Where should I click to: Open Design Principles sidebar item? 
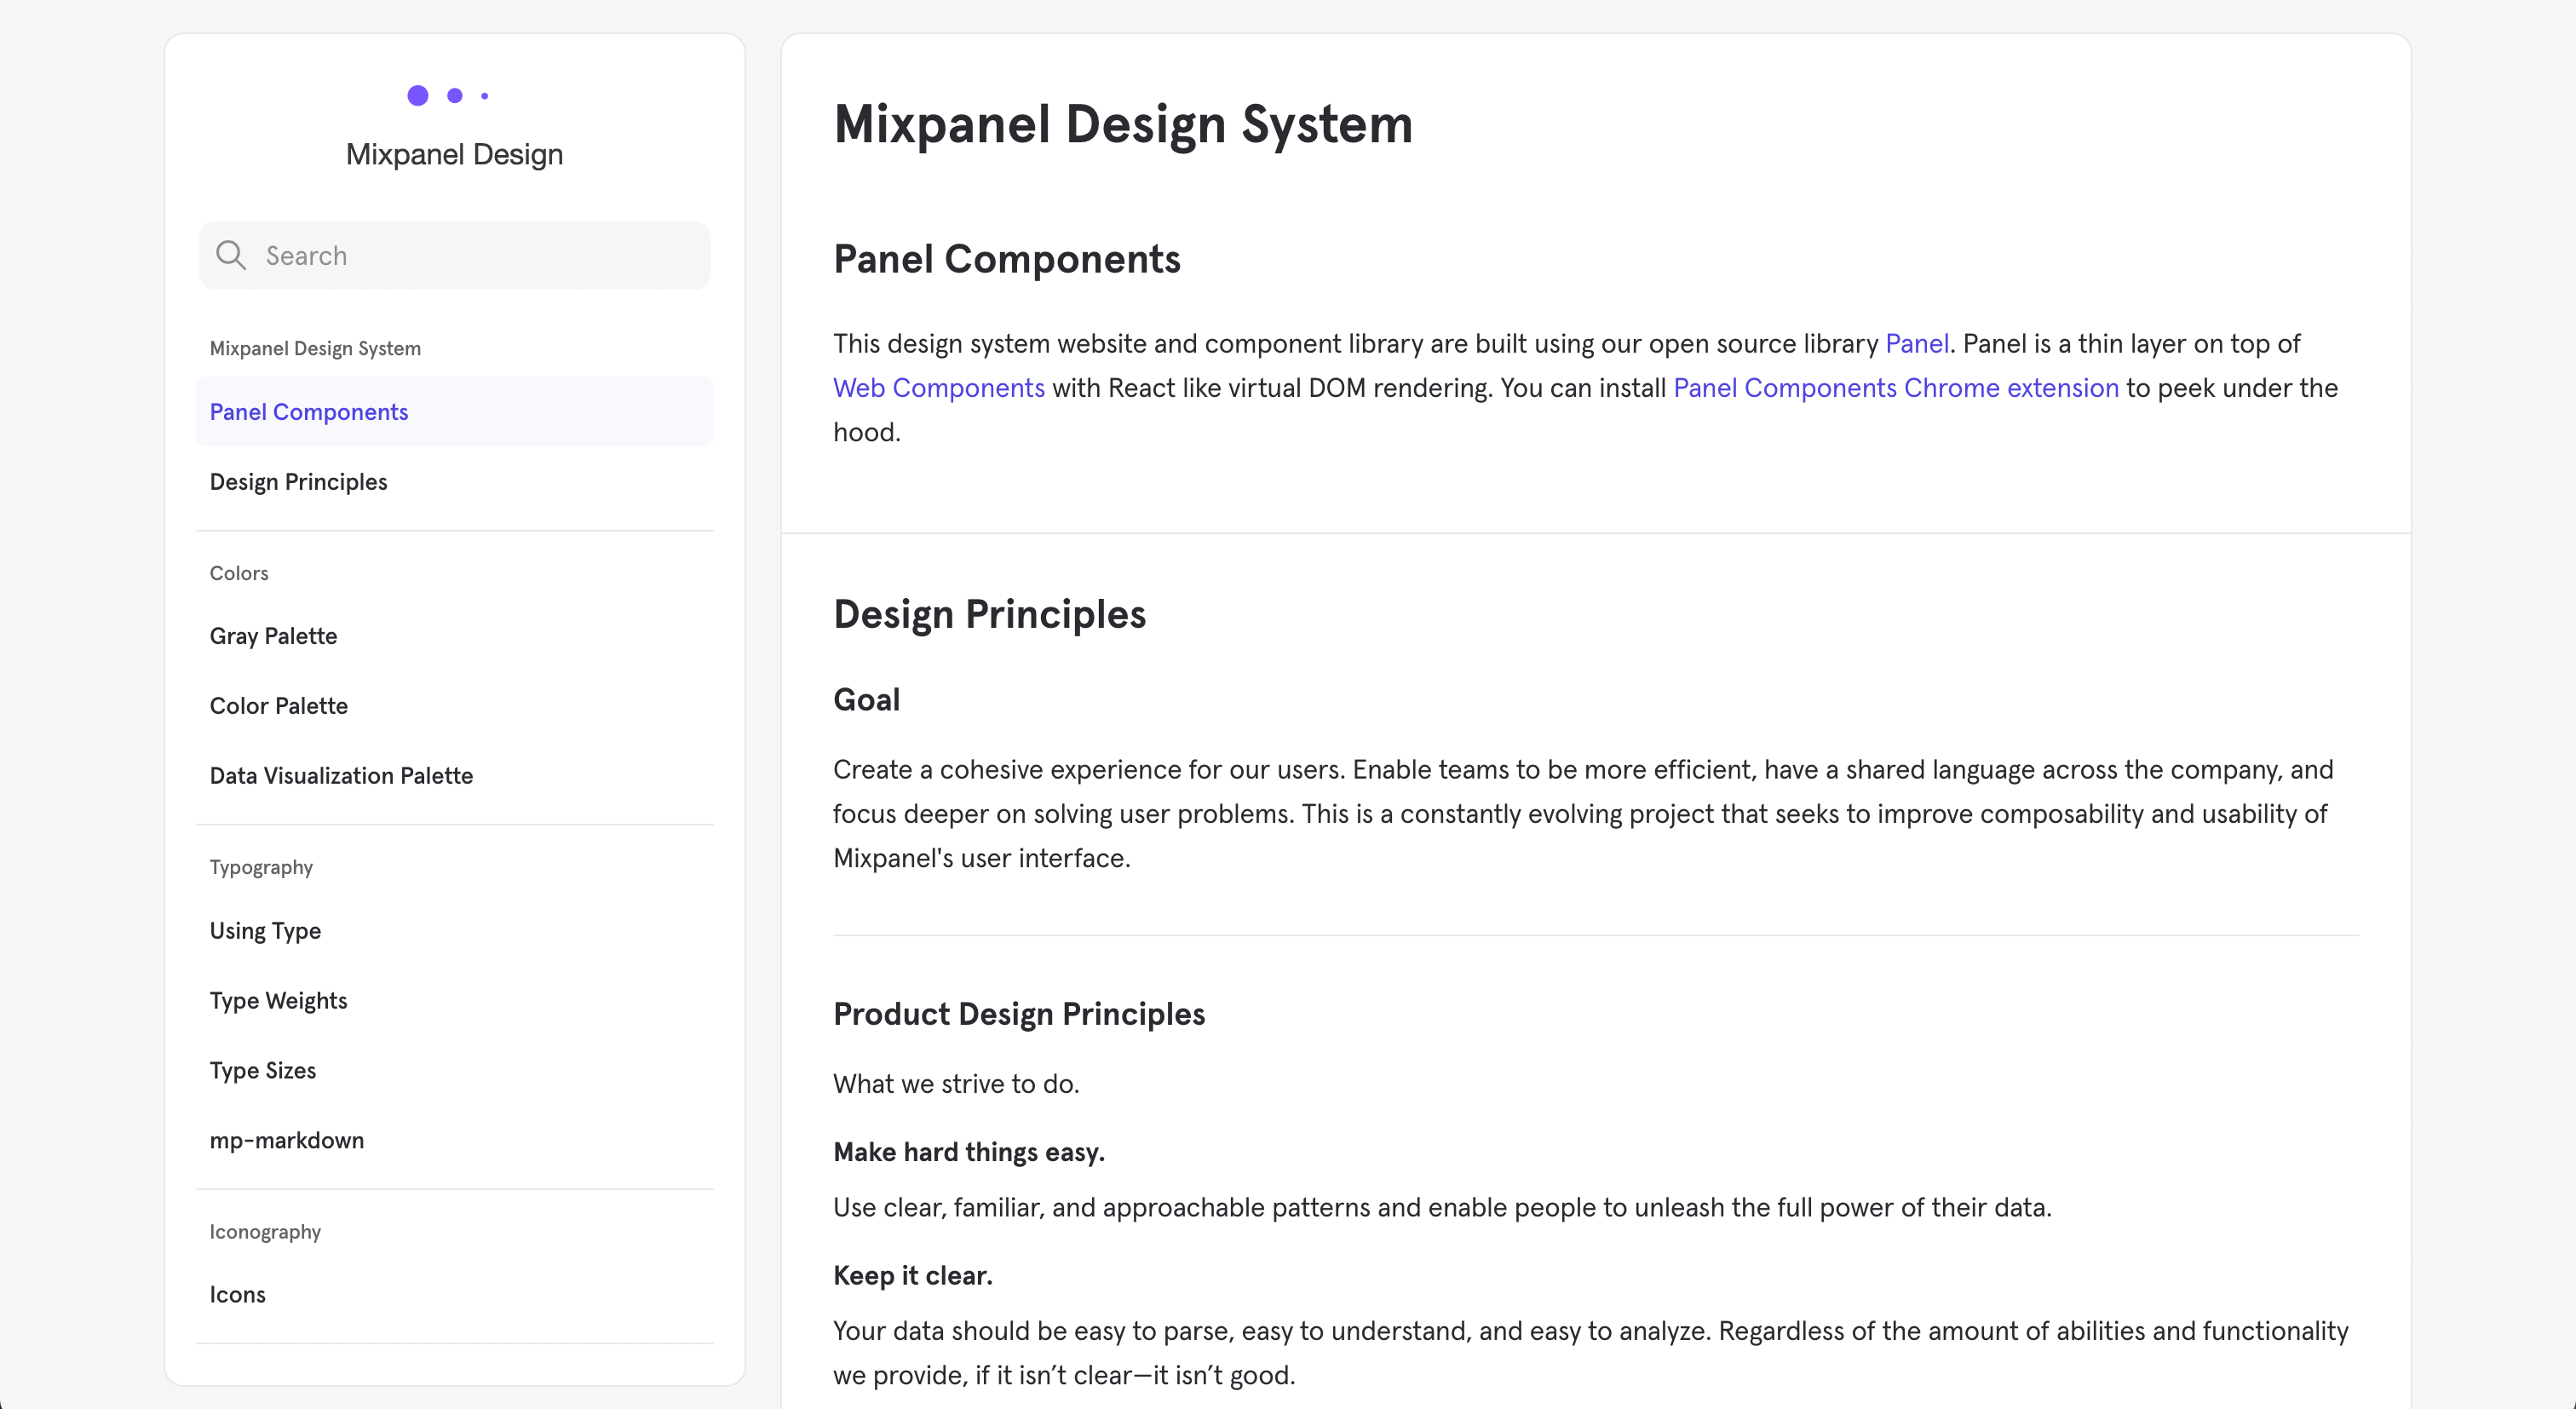click(454, 482)
